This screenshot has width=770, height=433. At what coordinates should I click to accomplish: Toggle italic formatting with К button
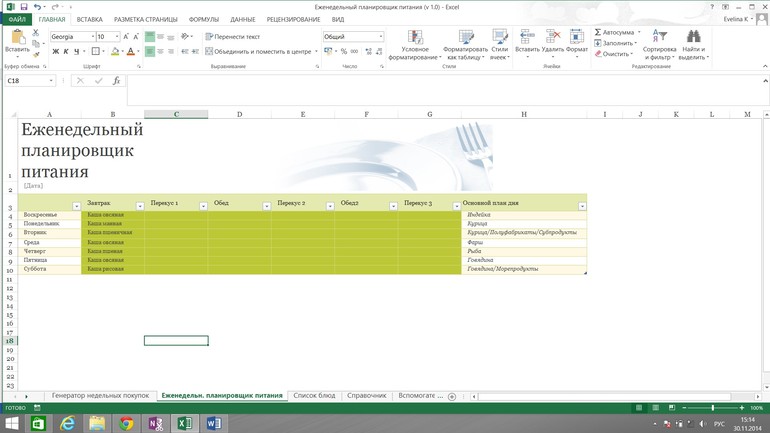(x=67, y=52)
